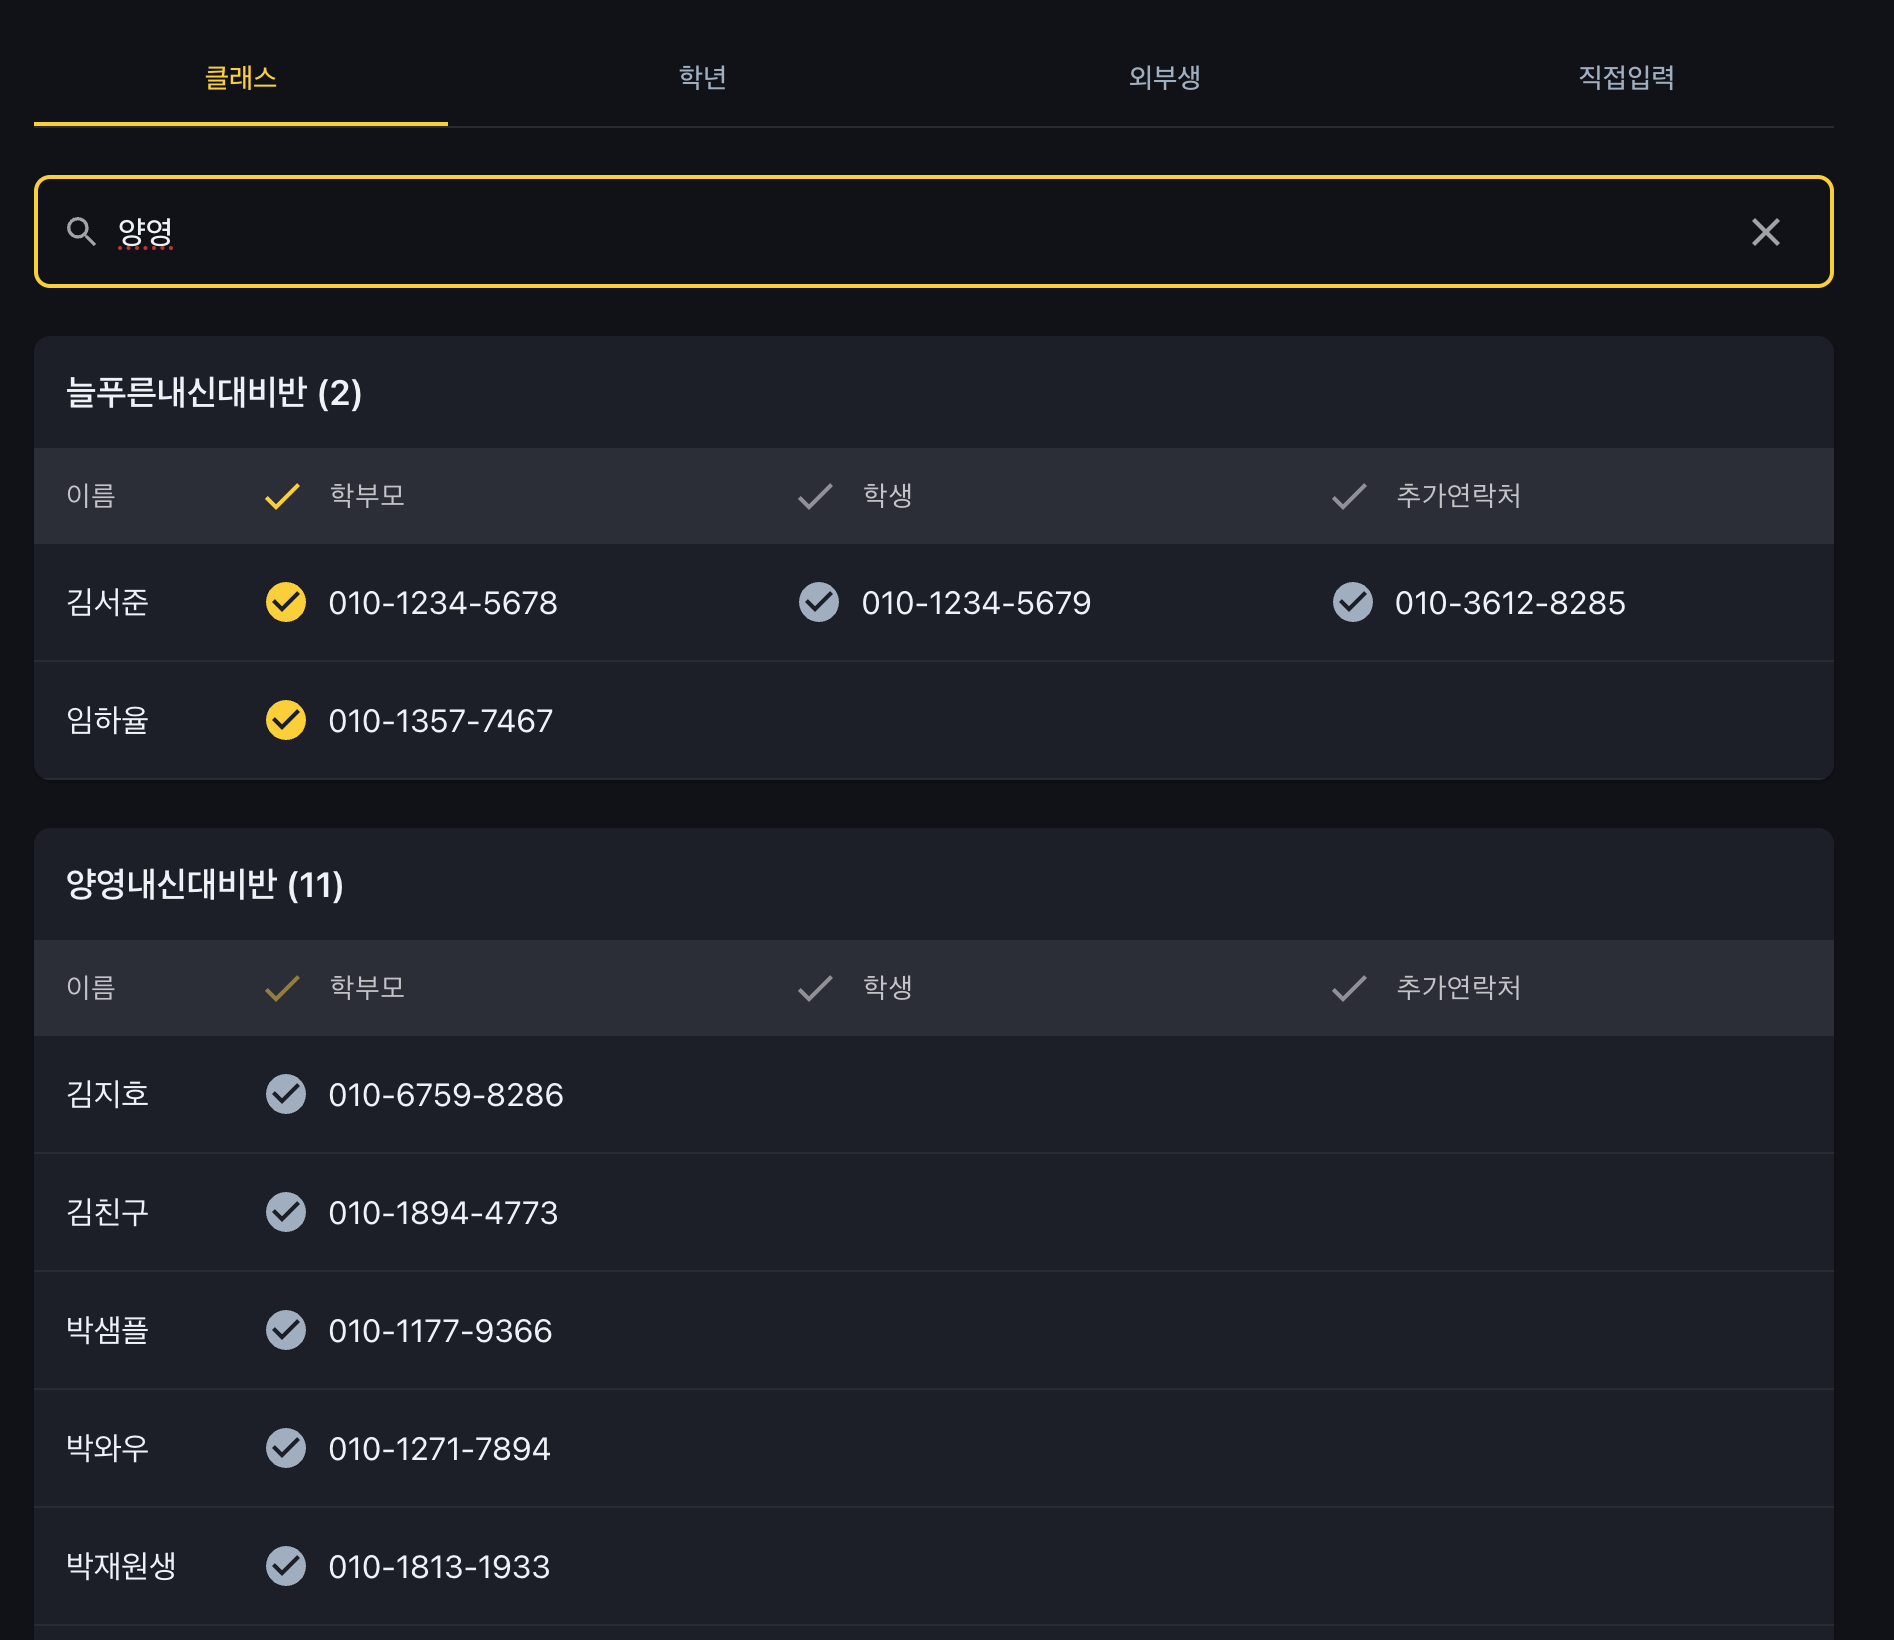Toggle all 학생 in 양영내신대비반
Image resolution: width=1894 pixels, height=1640 pixels.
[x=816, y=988]
